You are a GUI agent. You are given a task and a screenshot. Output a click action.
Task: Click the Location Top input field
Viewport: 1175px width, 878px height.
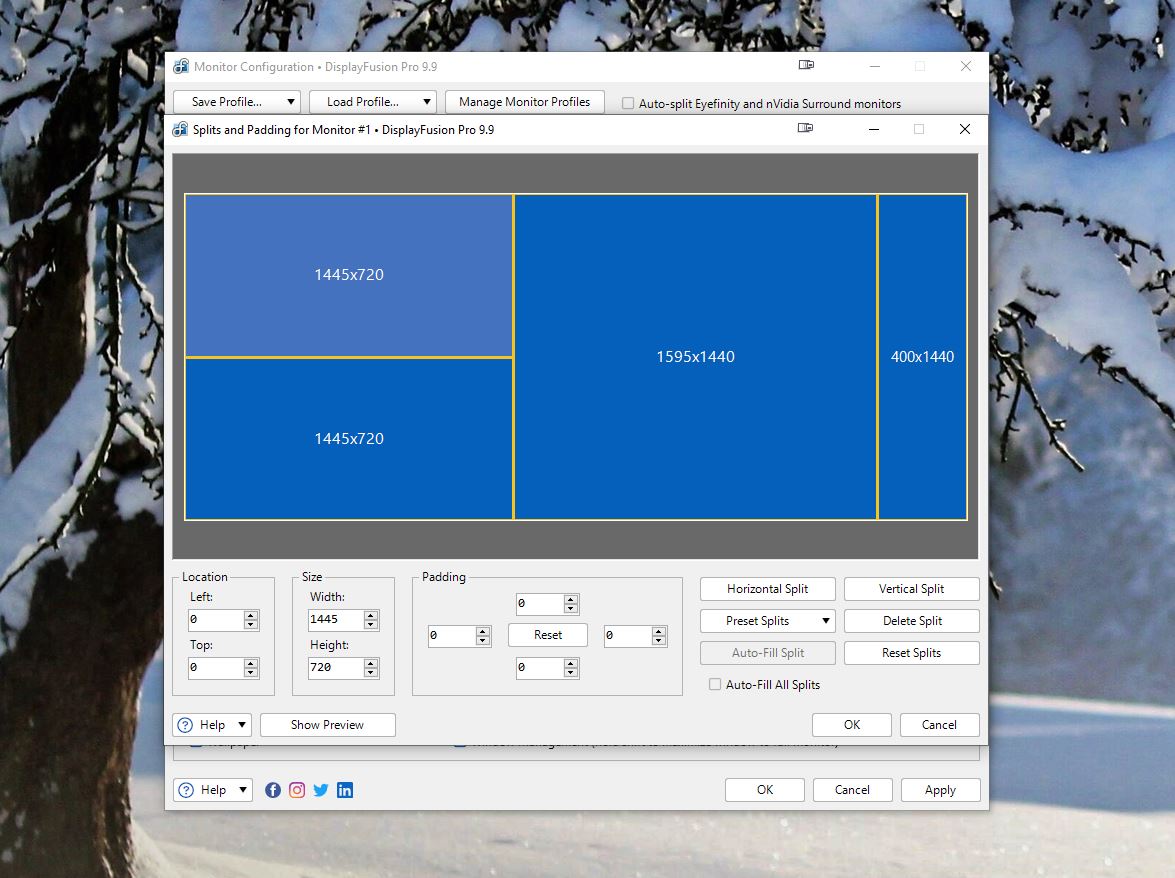[216, 667]
